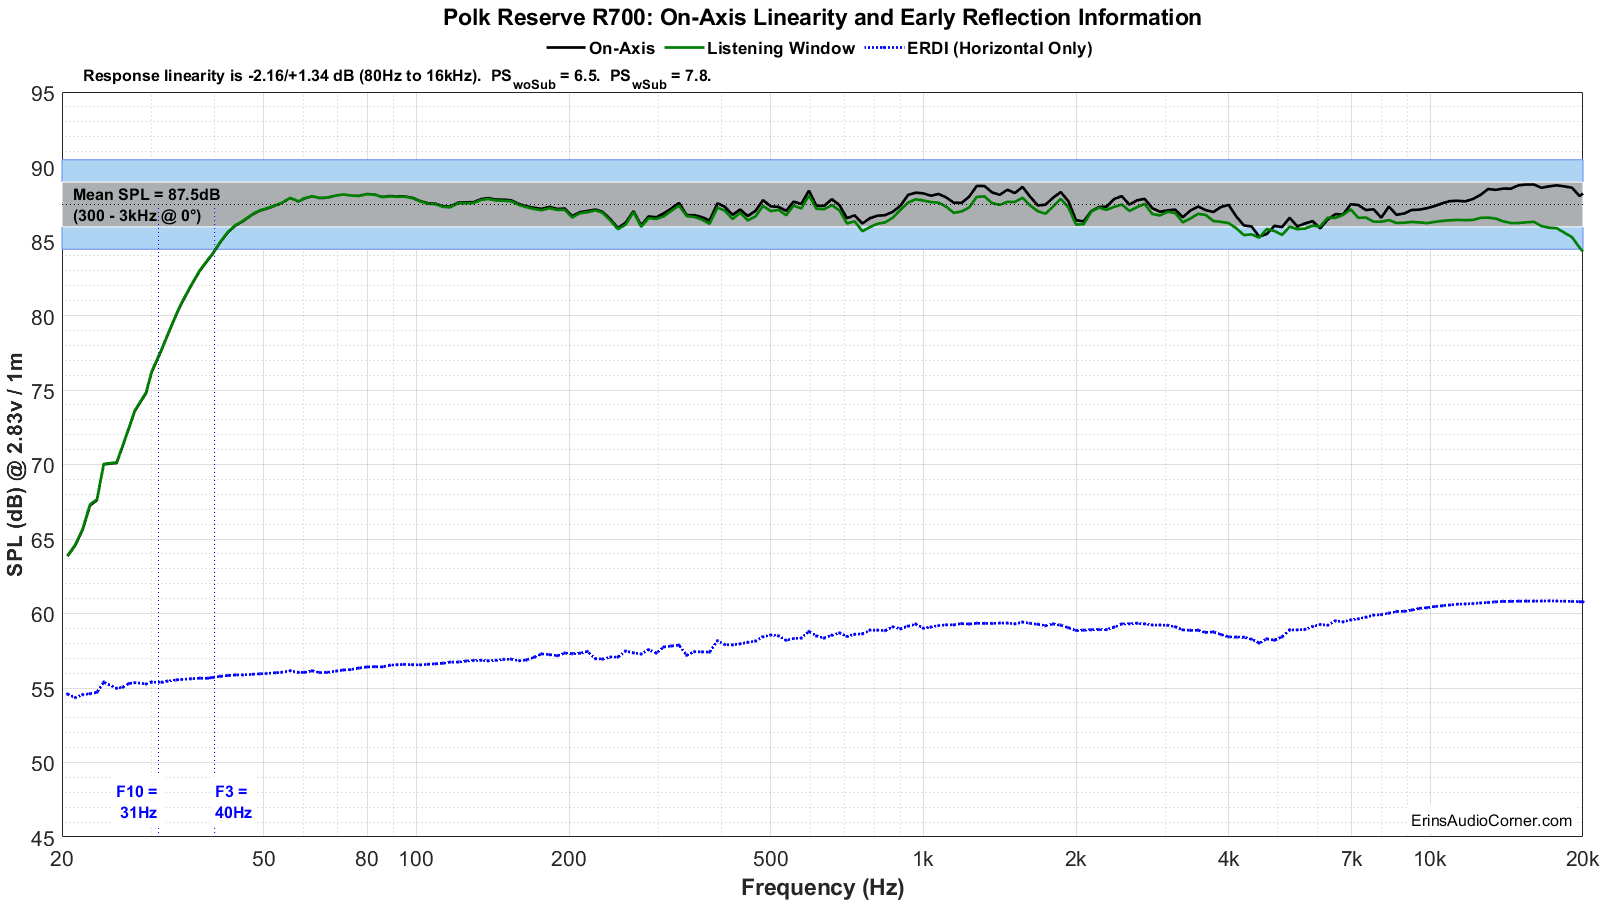The image size is (1600, 900).
Task: Click the 10k x-axis tick label
Action: [x=1429, y=859]
